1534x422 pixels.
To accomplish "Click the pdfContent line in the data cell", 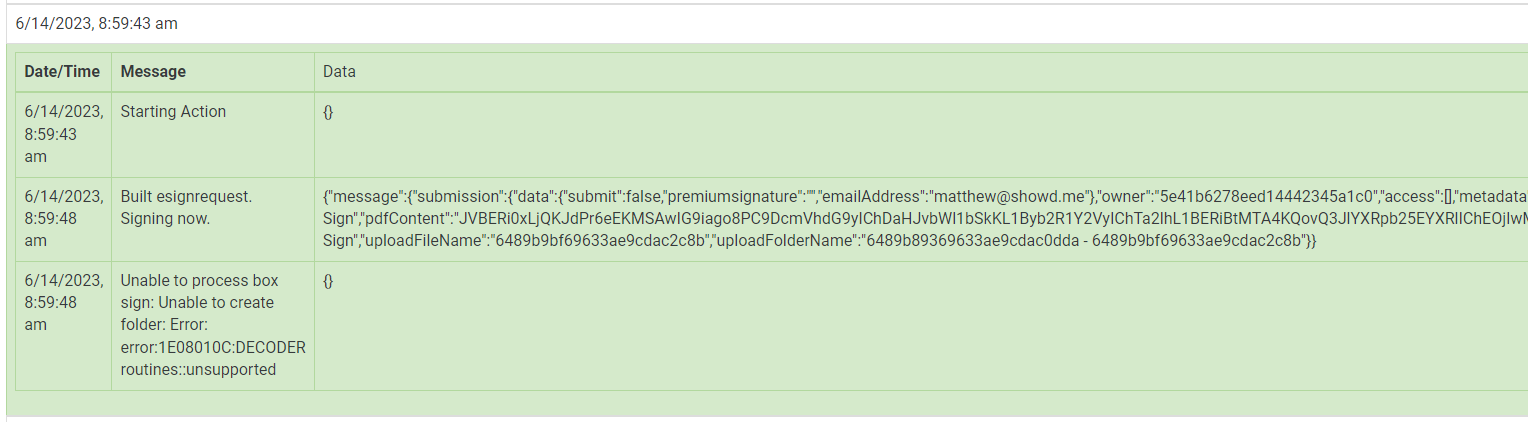I will 925,220.
